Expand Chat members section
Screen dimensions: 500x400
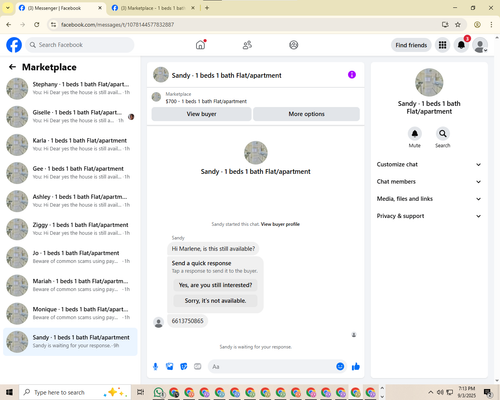pyautogui.click(x=429, y=182)
